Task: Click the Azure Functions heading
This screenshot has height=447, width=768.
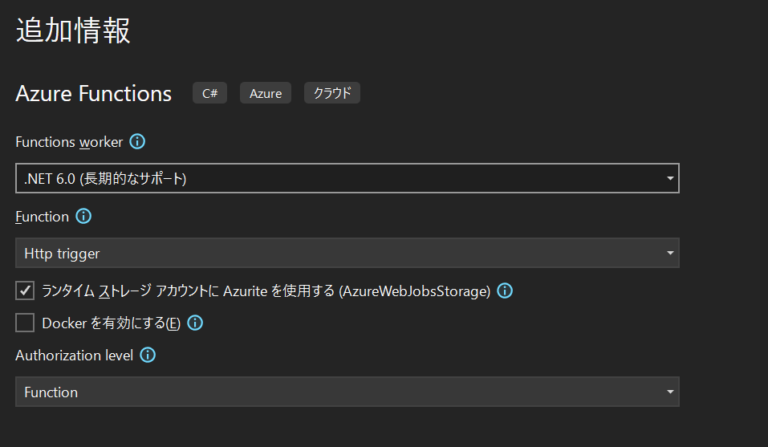Action: click(x=94, y=94)
